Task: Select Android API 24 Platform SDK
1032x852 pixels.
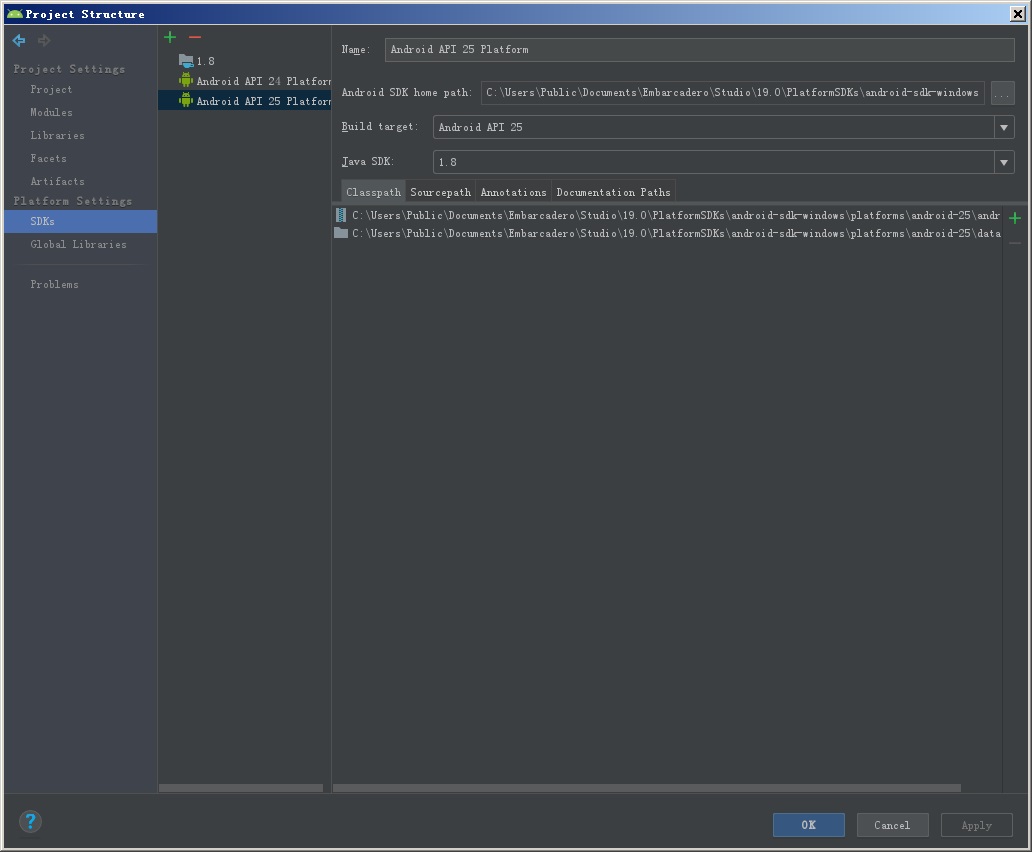Action: (x=262, y=81)
